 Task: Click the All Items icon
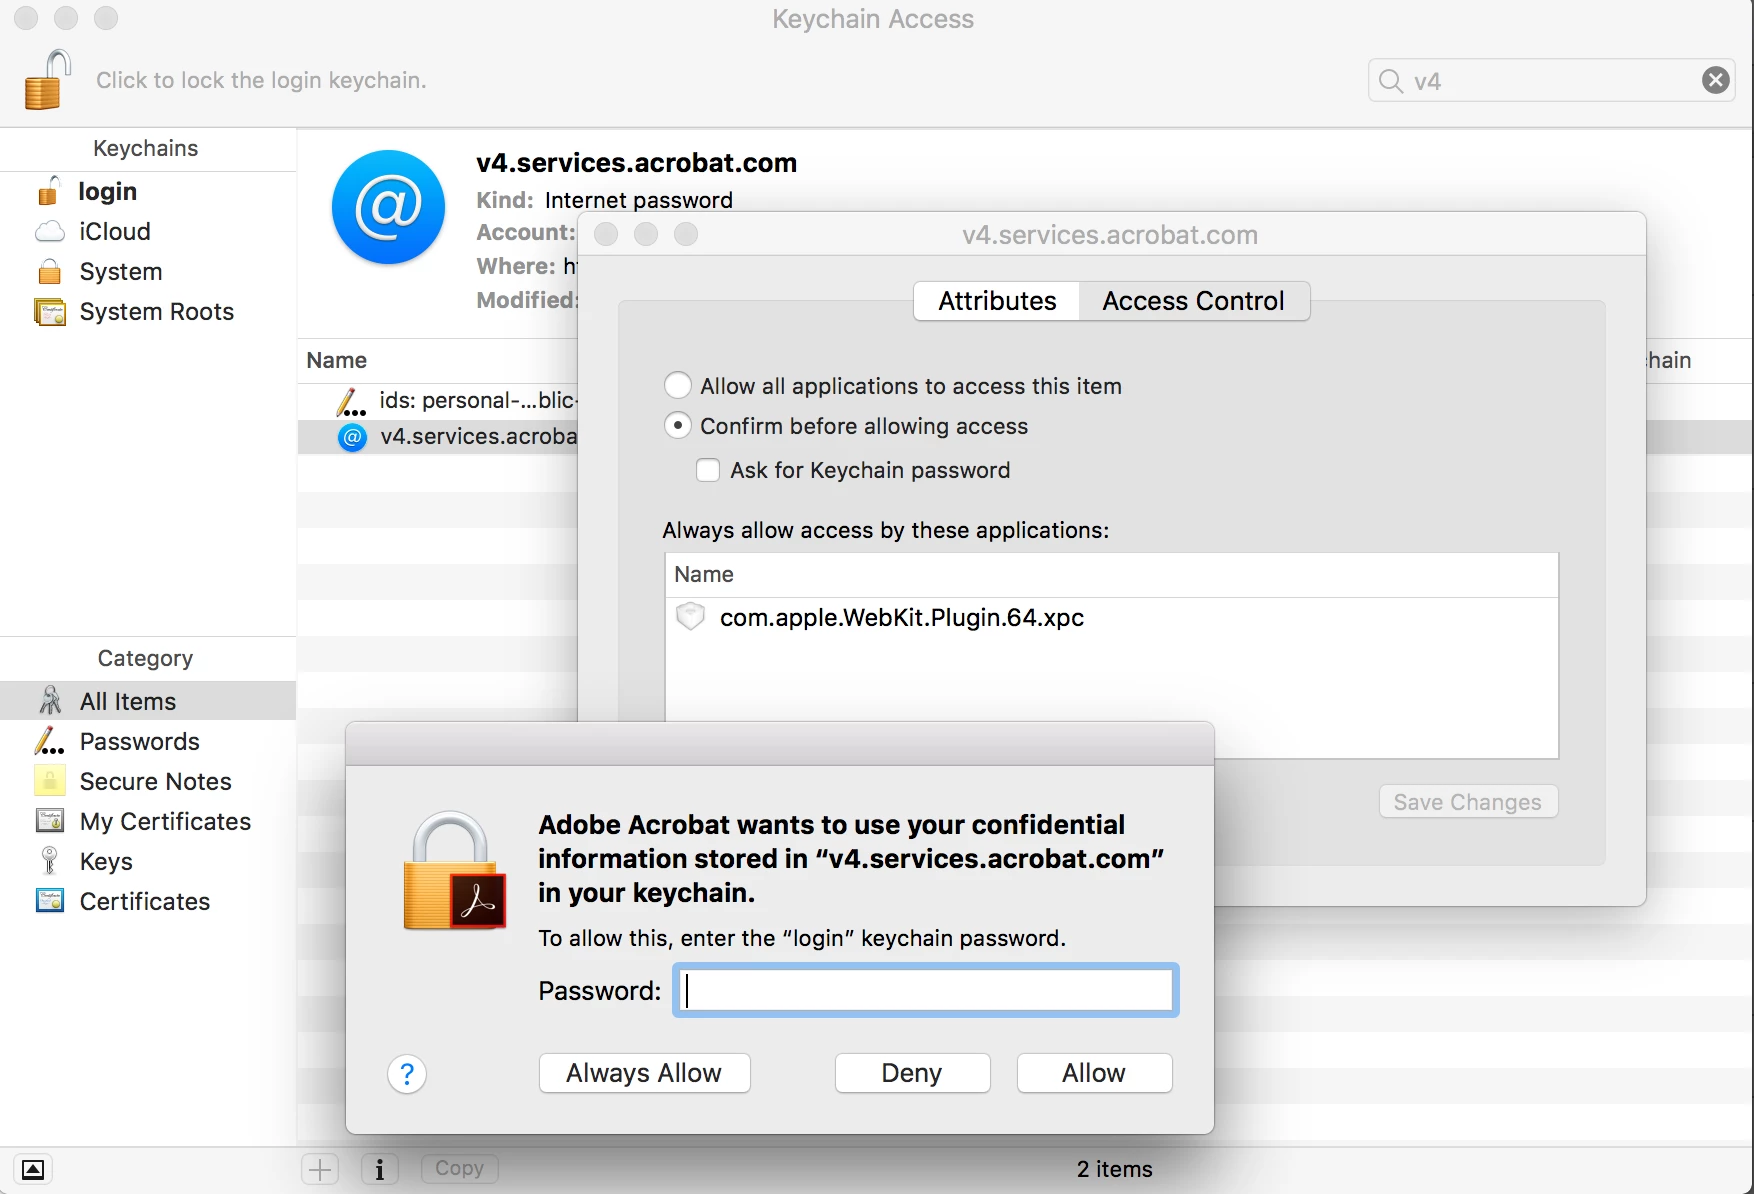point(50,700)
